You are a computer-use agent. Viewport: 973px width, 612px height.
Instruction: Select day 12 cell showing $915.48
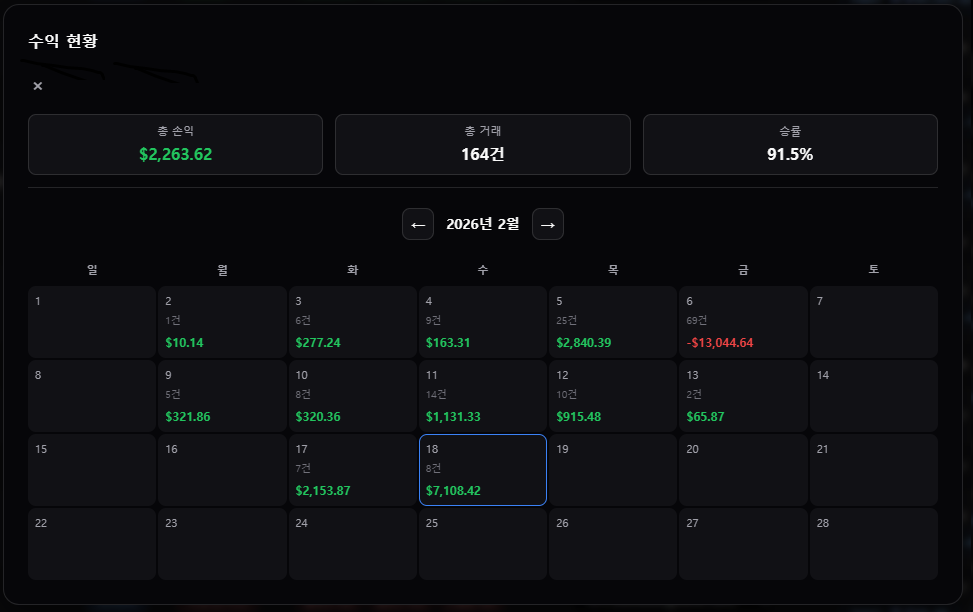(x=613, y=396)
